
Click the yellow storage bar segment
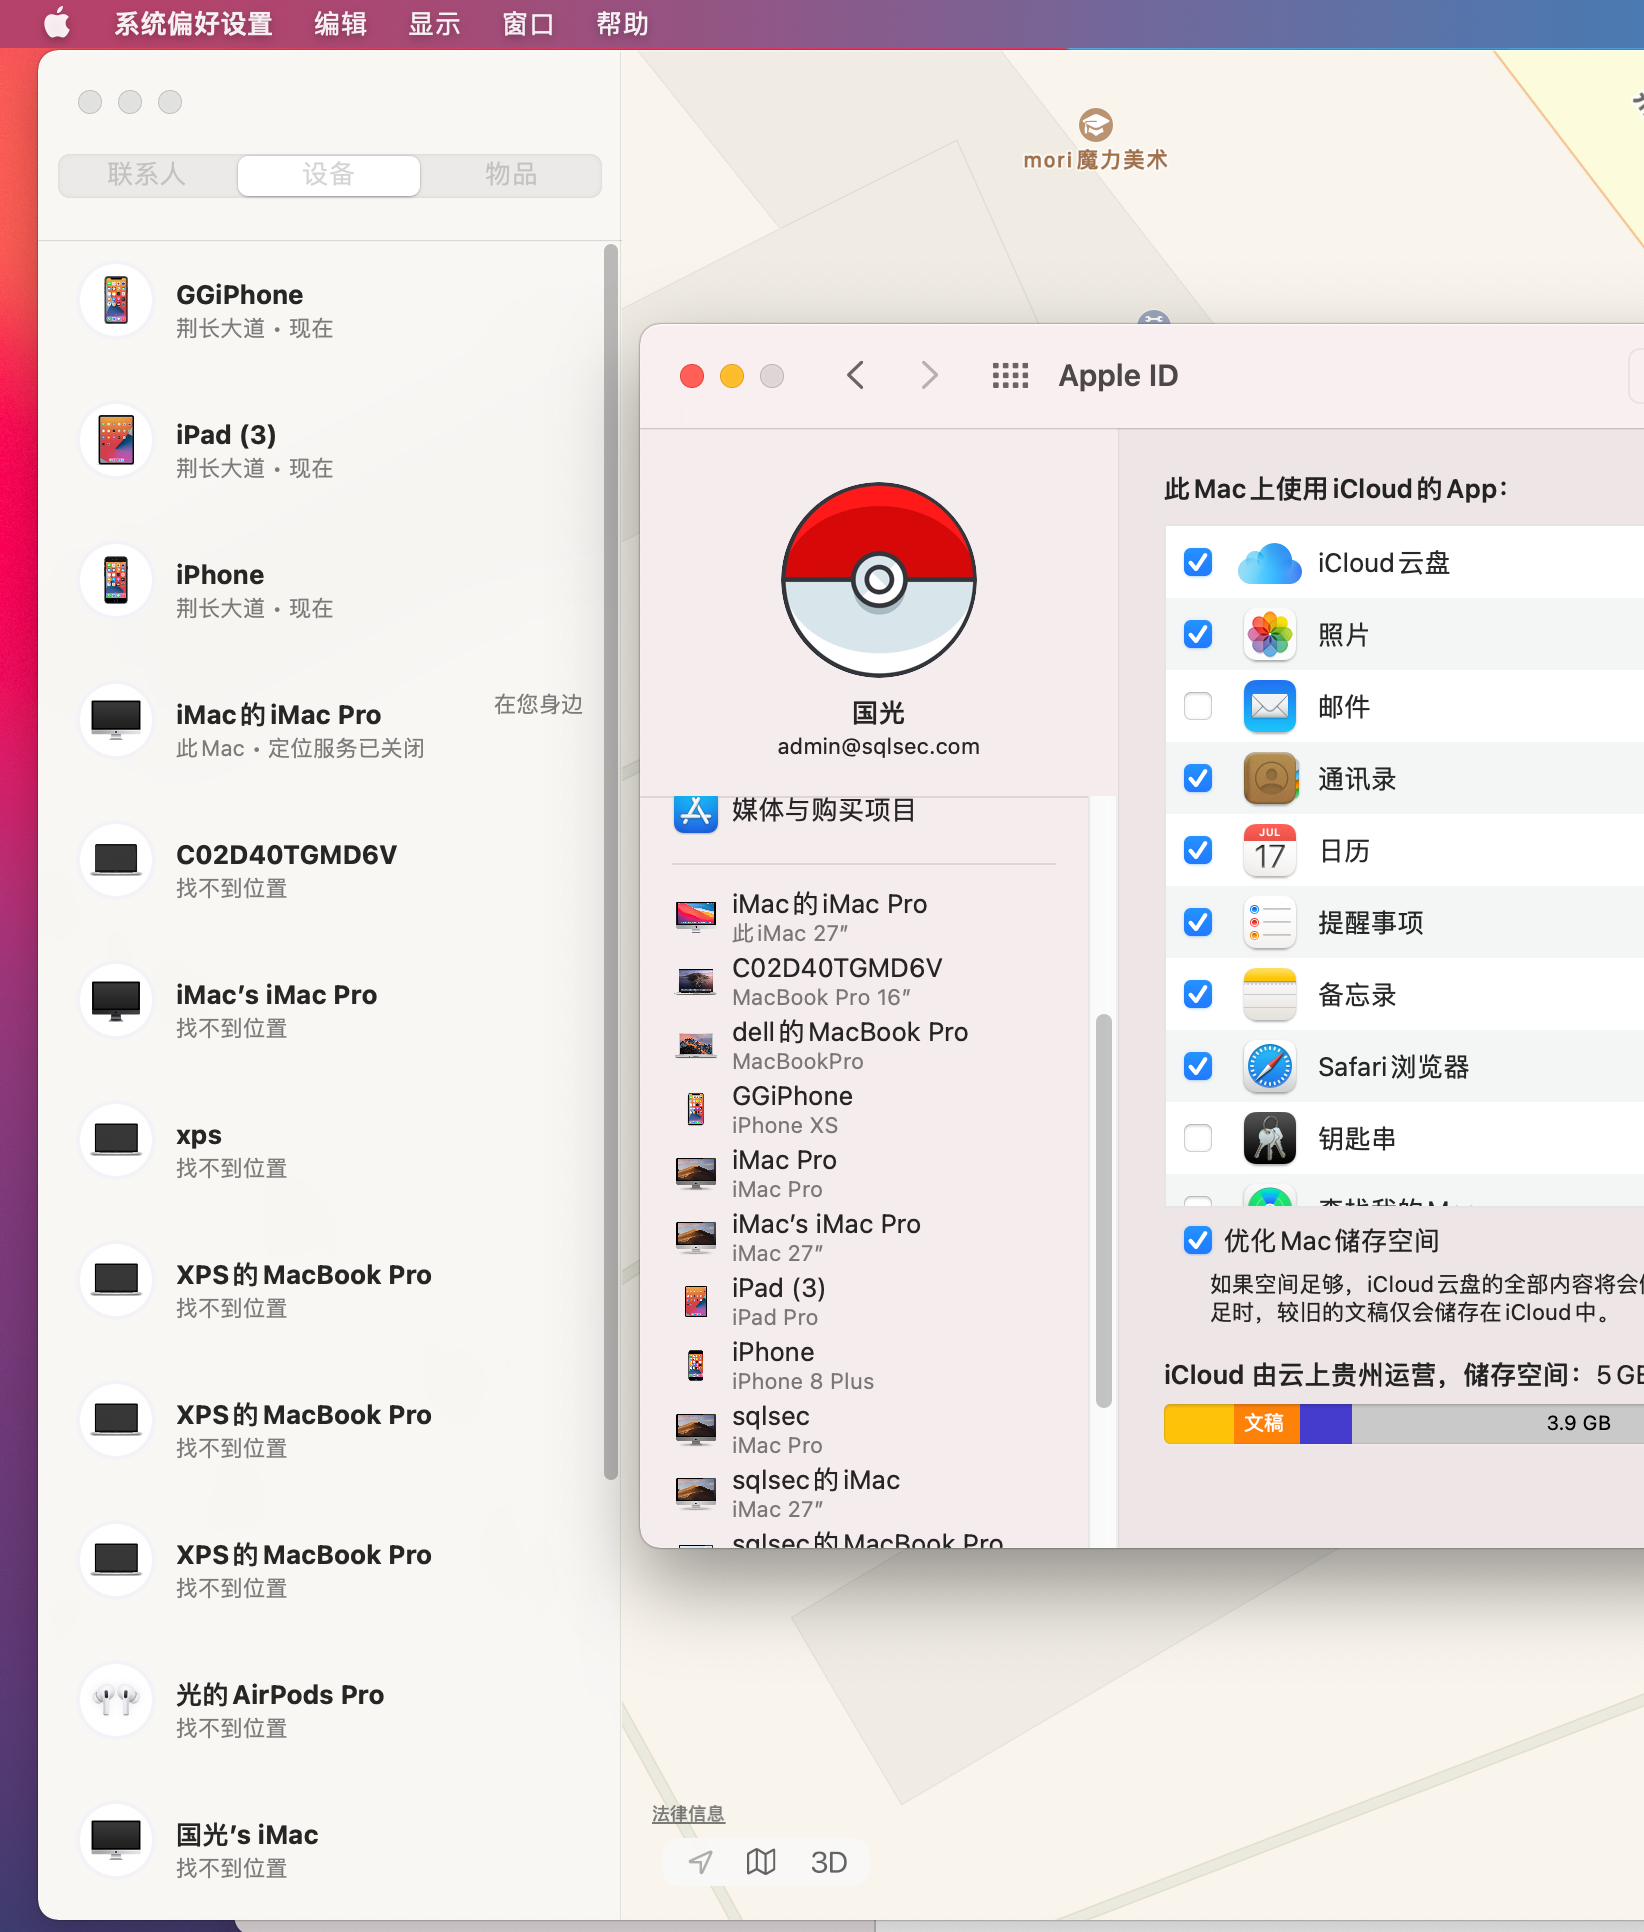pyautogui.click(x=1199, y=1424)
